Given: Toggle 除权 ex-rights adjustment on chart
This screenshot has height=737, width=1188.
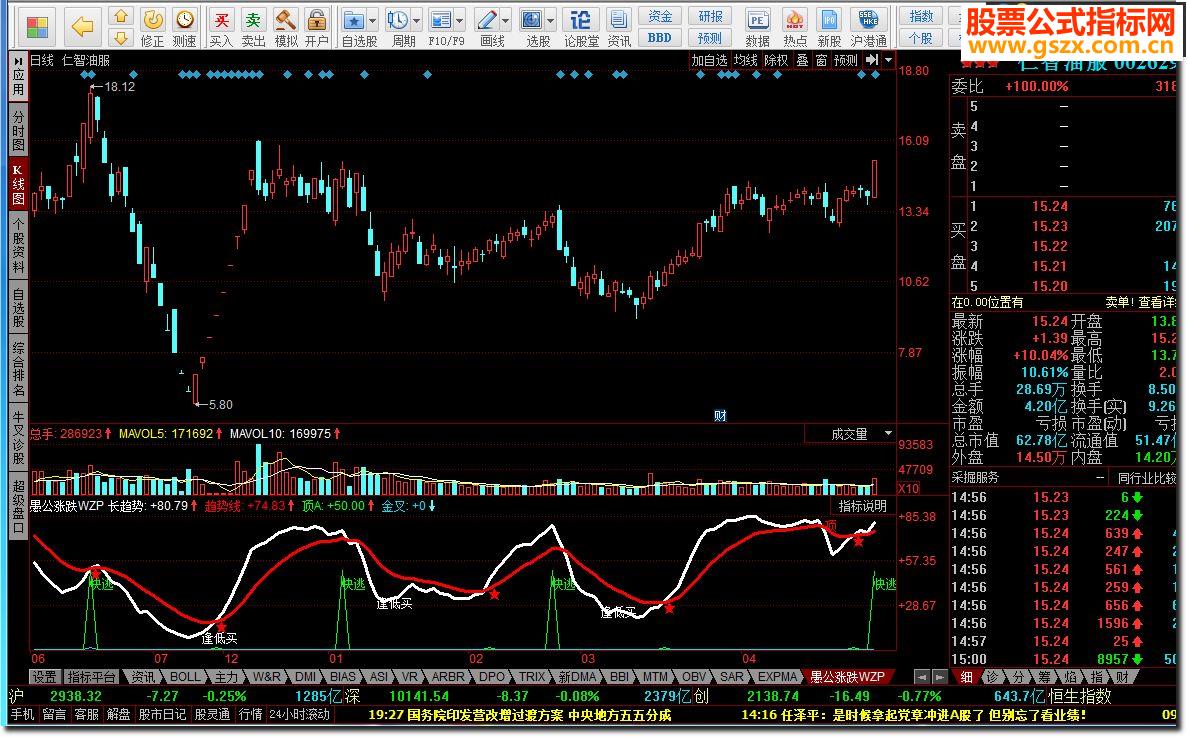Looking at the screenshot, I should tap(776, 60).
